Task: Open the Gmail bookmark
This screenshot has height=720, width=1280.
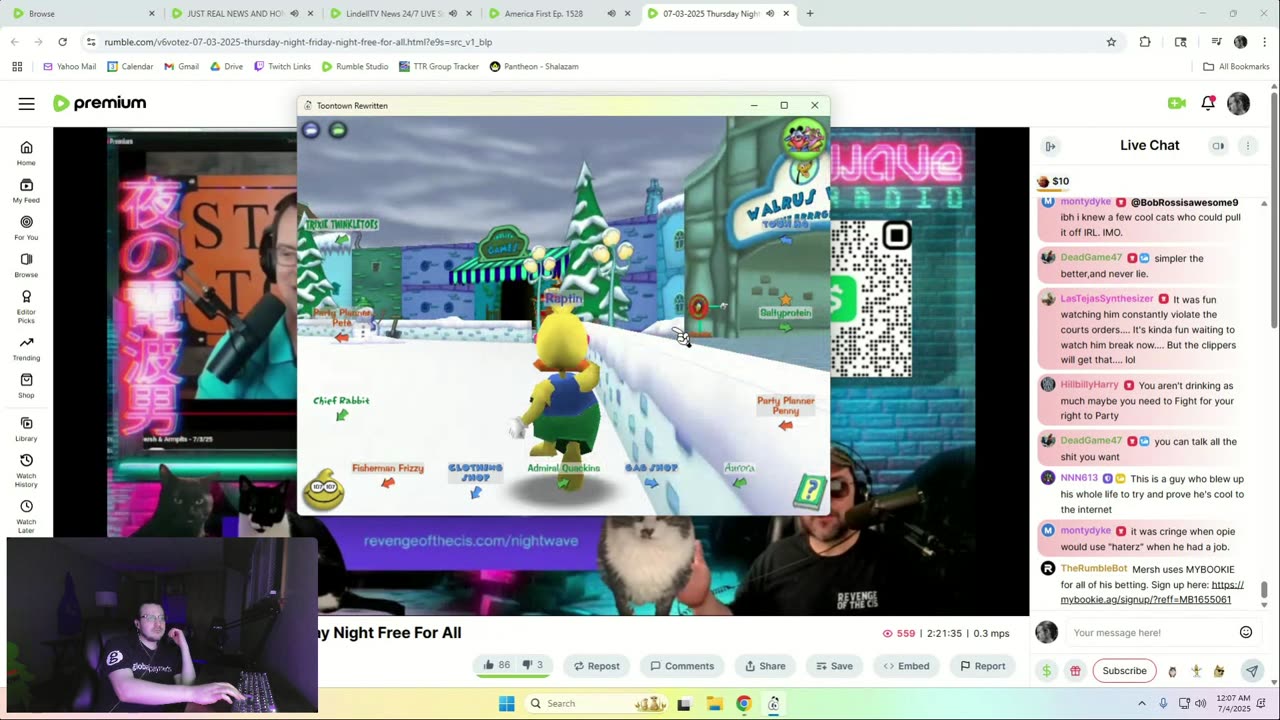Action: click(x=181, y=66)
